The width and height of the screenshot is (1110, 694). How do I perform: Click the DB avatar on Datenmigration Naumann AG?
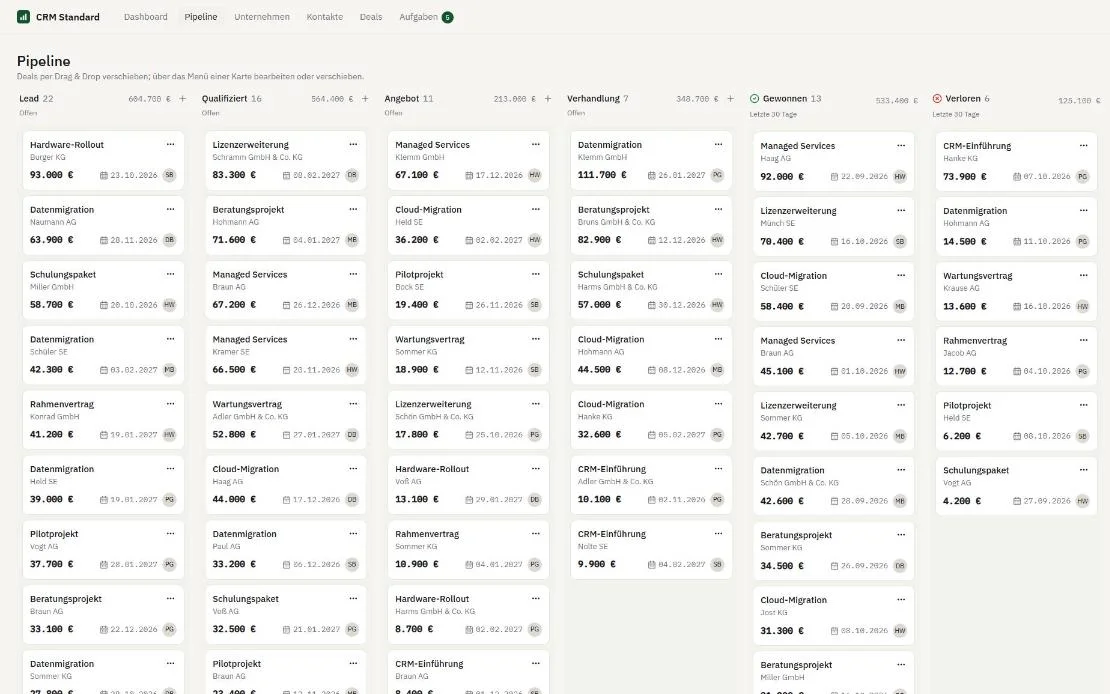point(169,240)
